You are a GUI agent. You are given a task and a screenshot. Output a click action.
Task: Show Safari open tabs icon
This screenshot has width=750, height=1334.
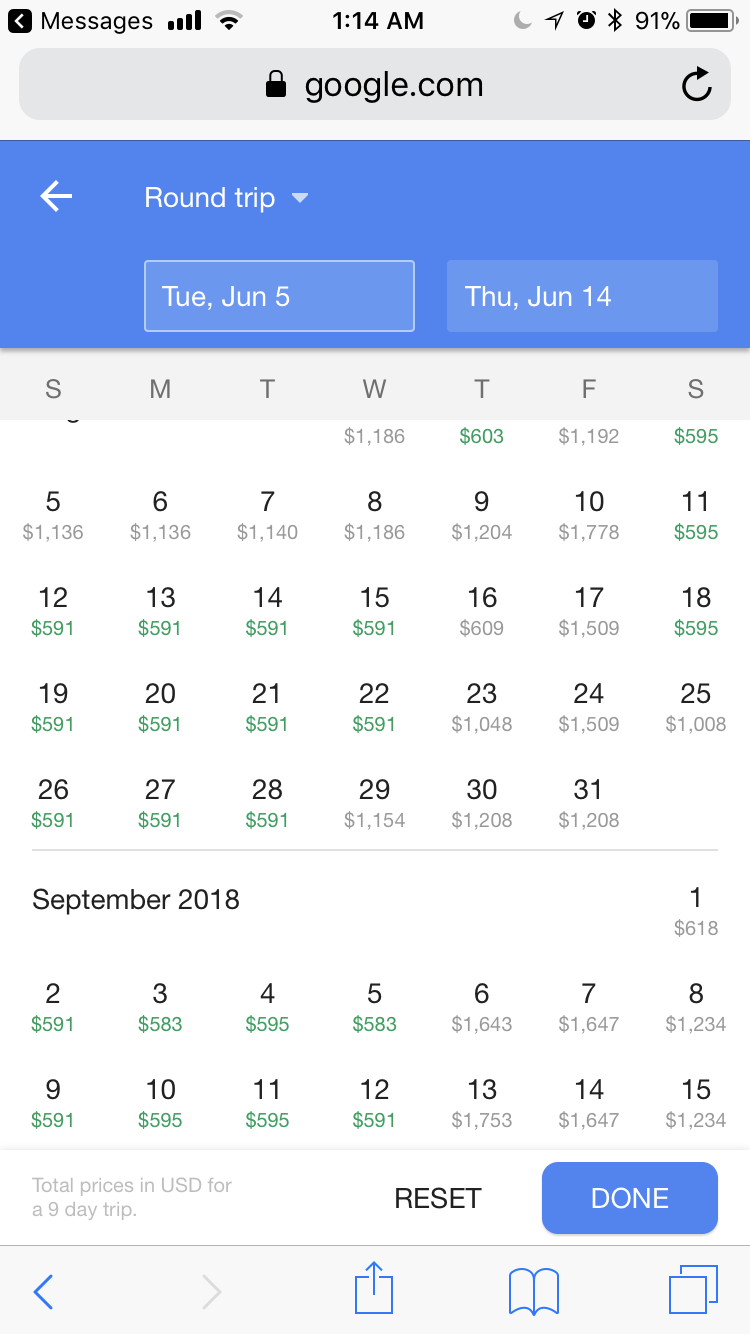click(x=693, y=1290)
